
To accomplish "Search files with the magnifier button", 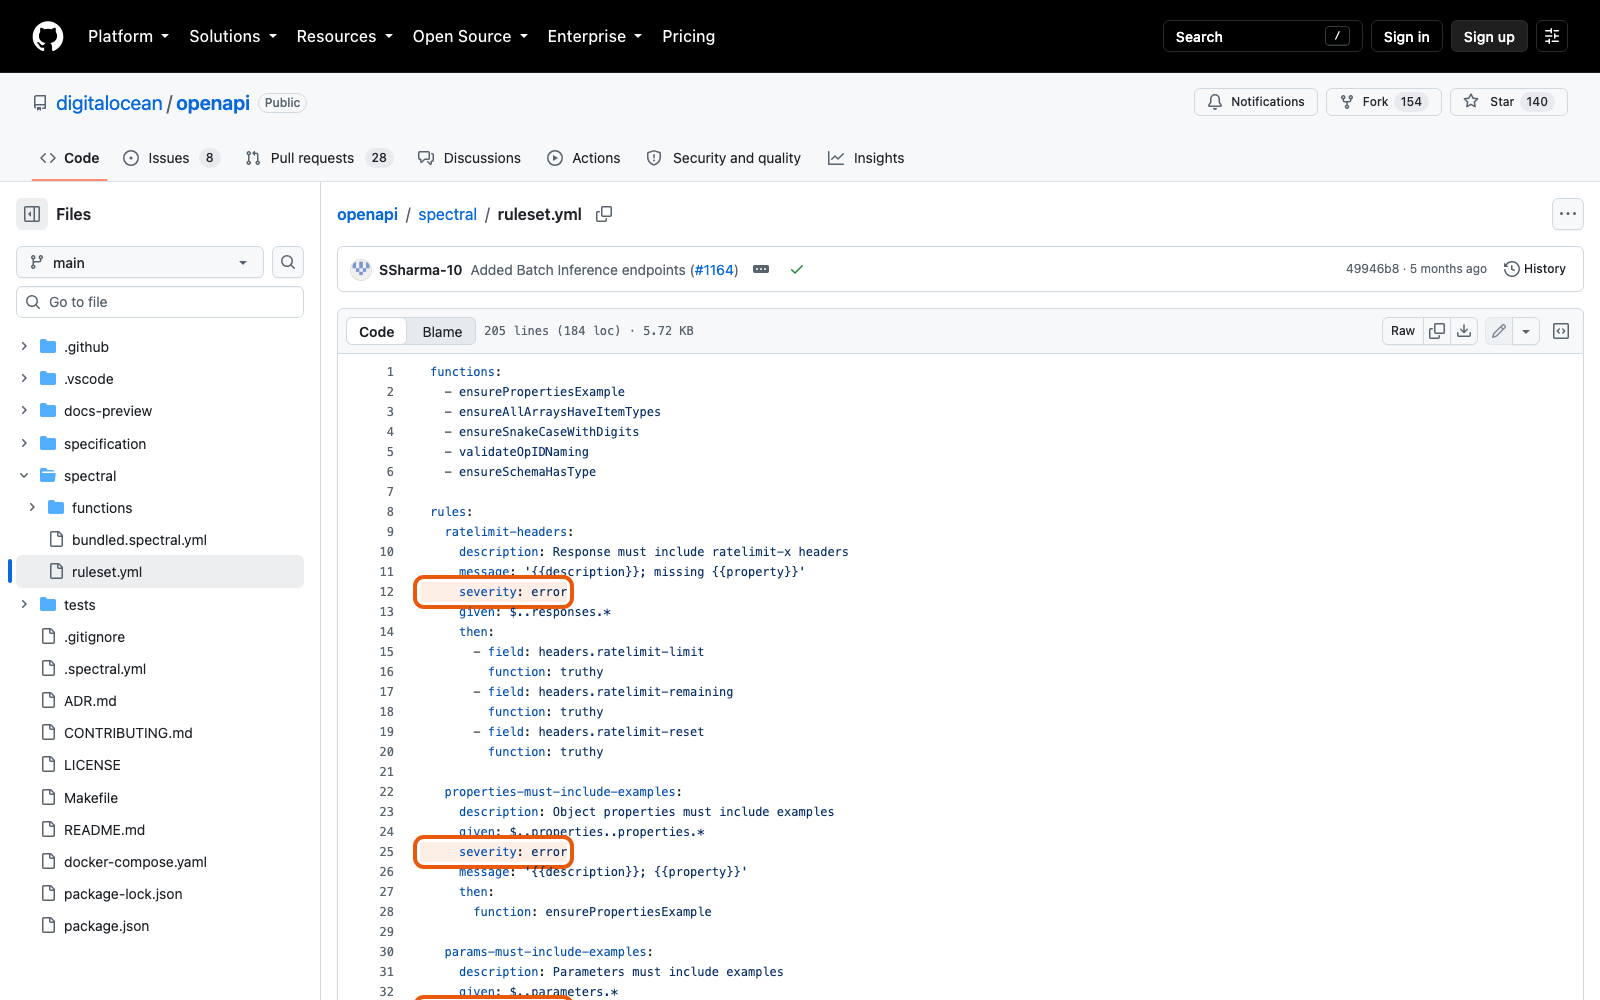I will click(x=288, y=262).
